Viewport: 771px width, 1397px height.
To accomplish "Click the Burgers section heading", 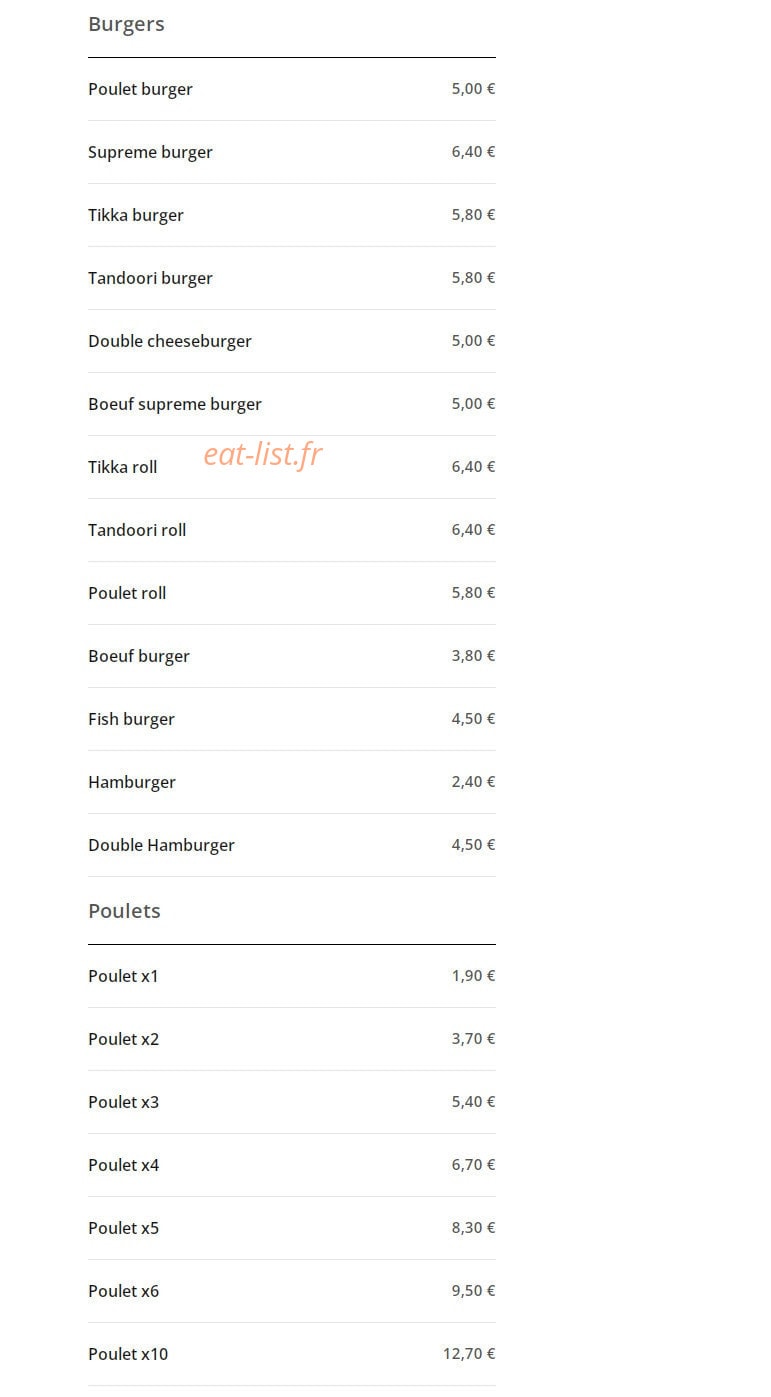I will point(126,24).
